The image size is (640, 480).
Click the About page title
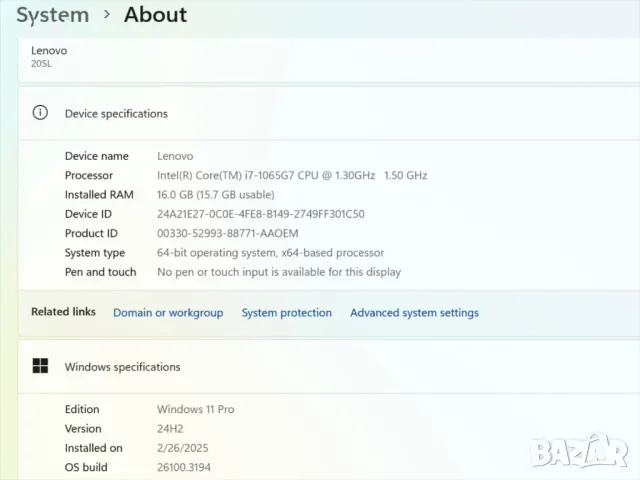(x=155, y=15)
